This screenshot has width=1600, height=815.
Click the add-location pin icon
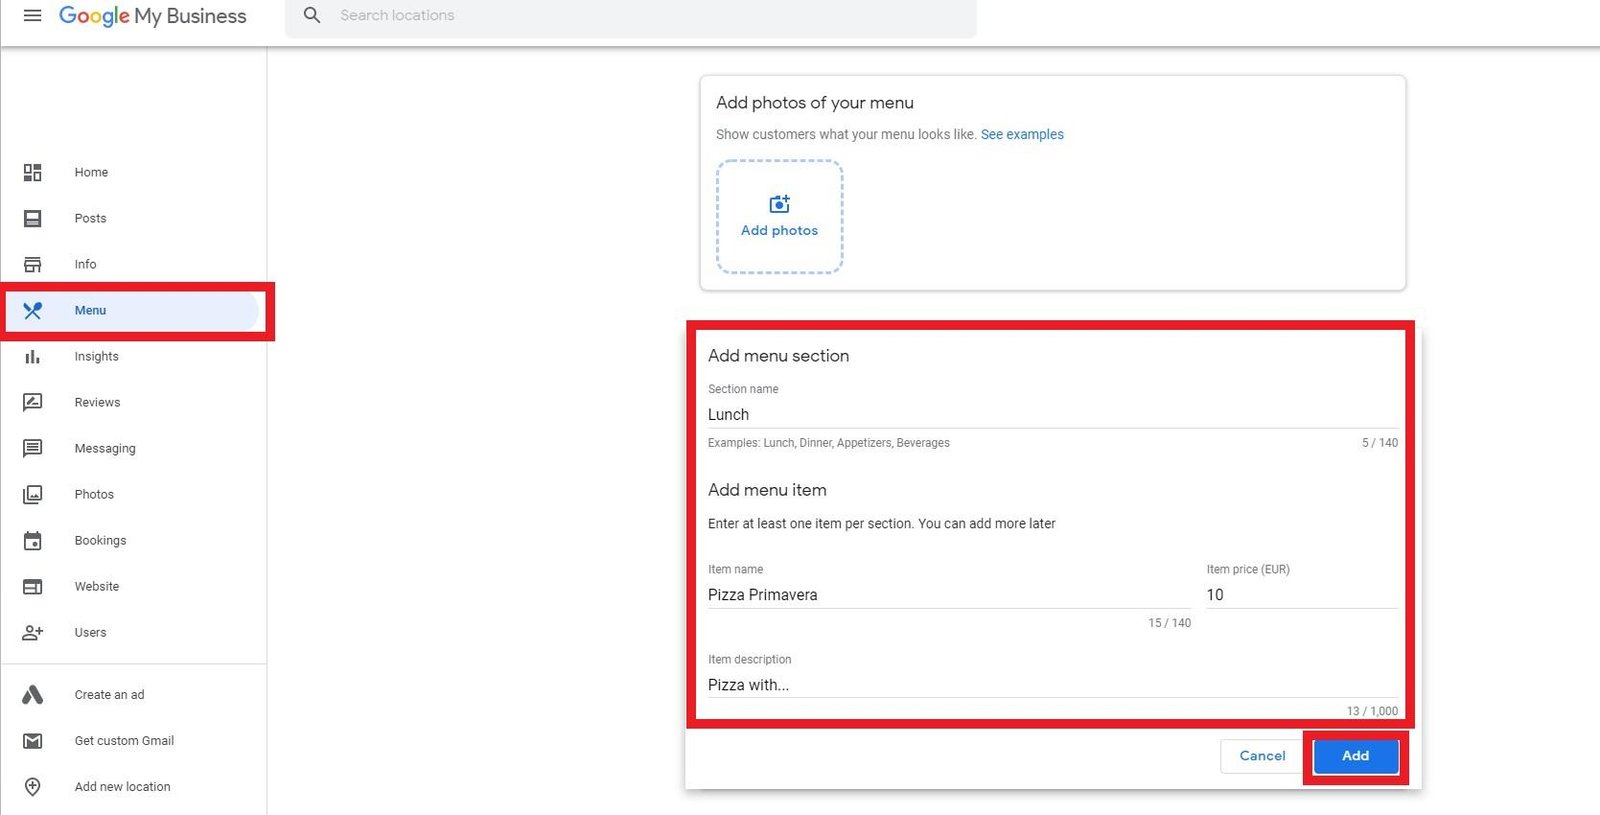point(32,786)
